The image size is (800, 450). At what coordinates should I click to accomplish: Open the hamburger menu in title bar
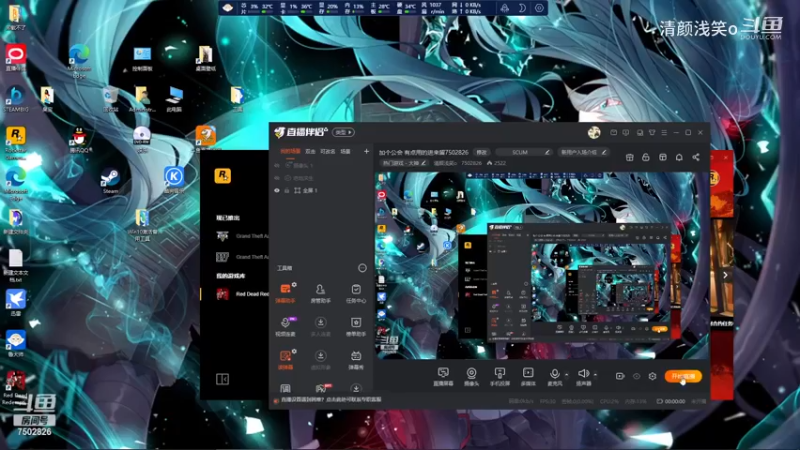click(x=664, y=133)
